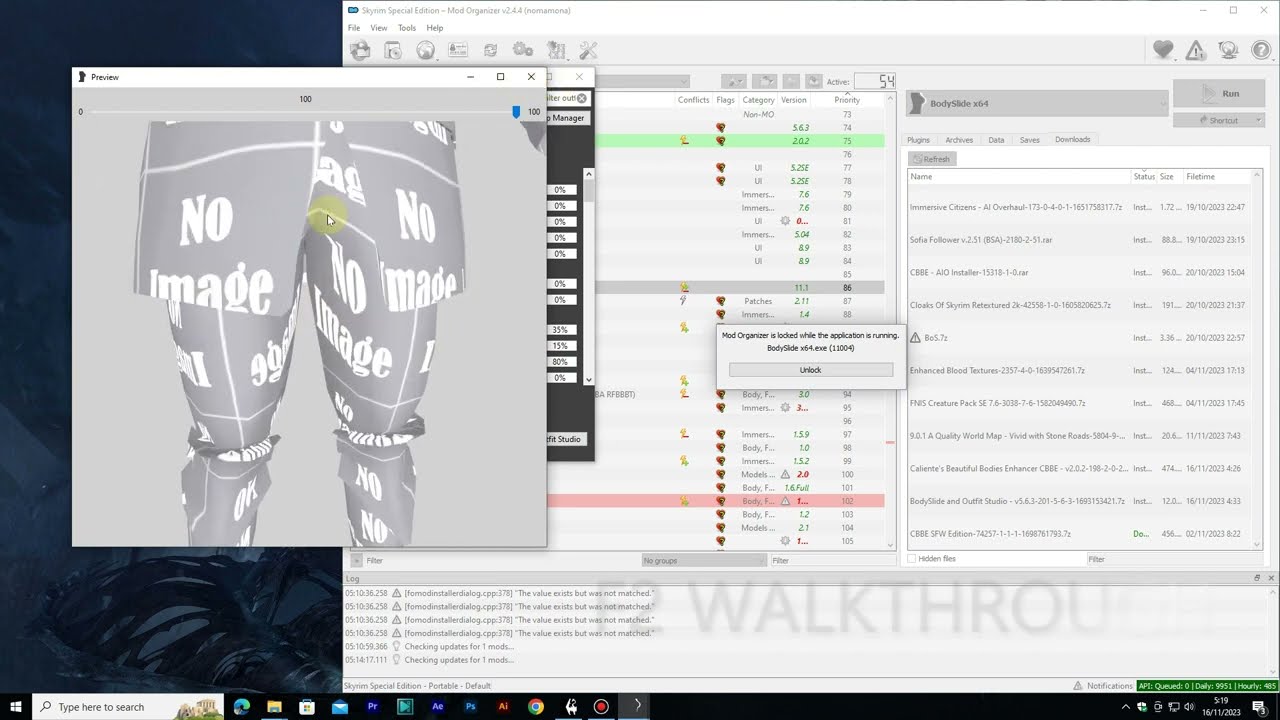Launch Premiere Pro from the taskbar
This screenshot has width=1280, height=720.
point(372,707)
